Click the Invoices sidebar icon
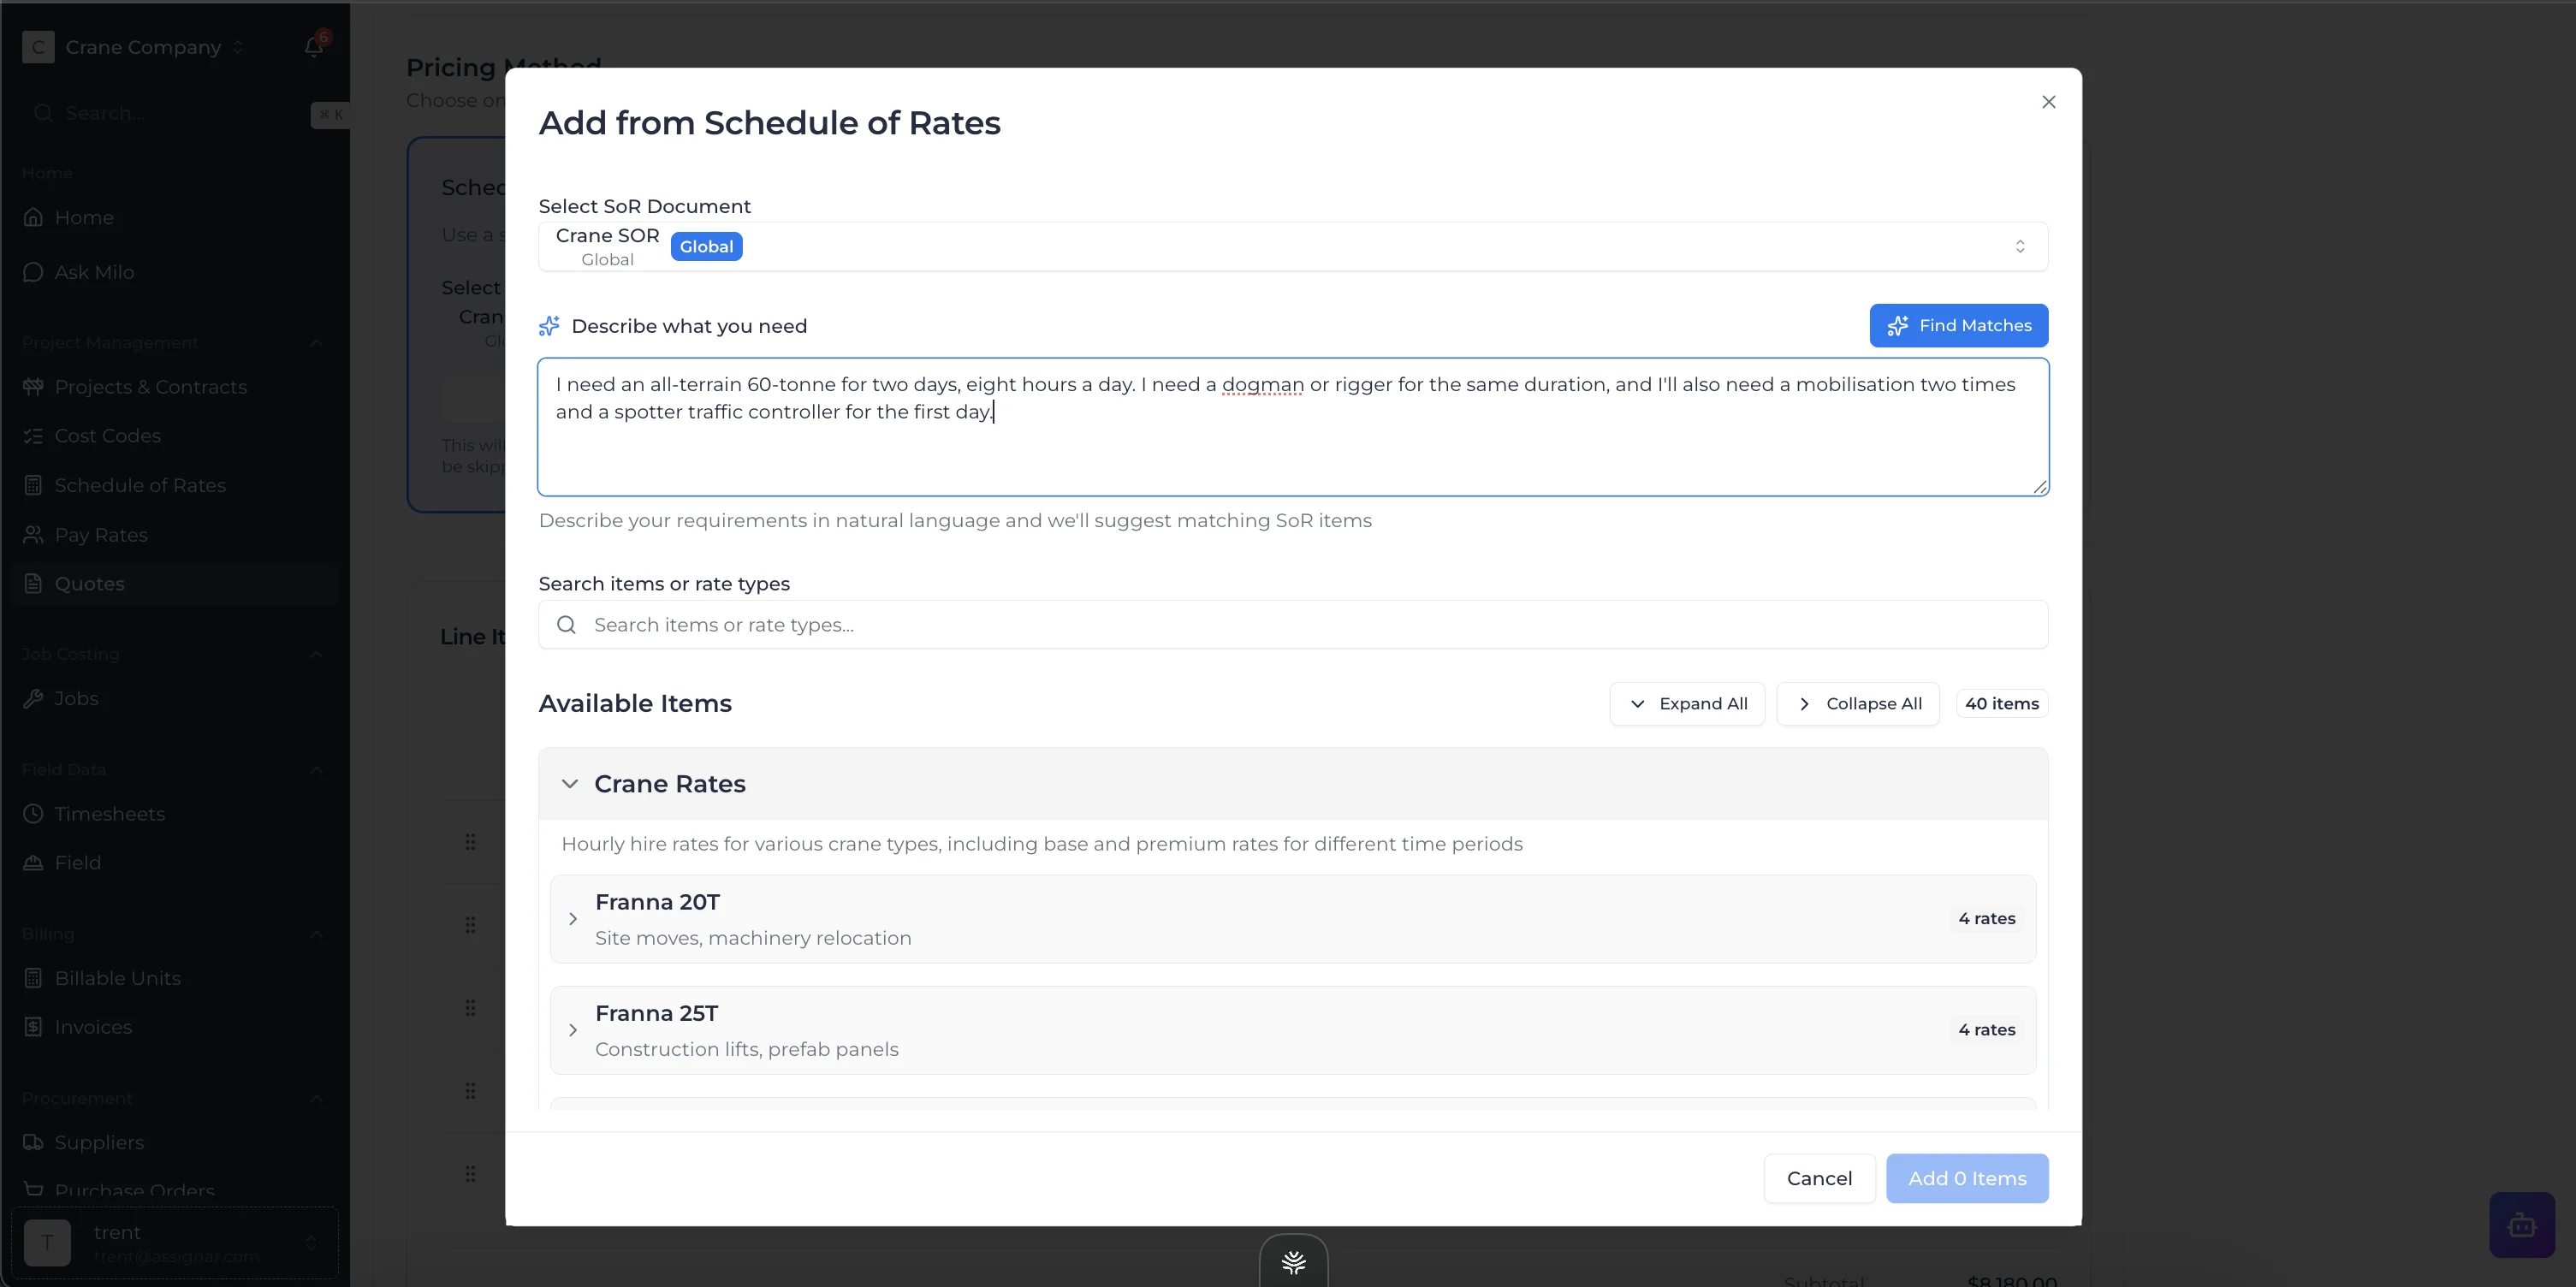The height and width of the screenshot is (1287, 2576). point(33,1027)
